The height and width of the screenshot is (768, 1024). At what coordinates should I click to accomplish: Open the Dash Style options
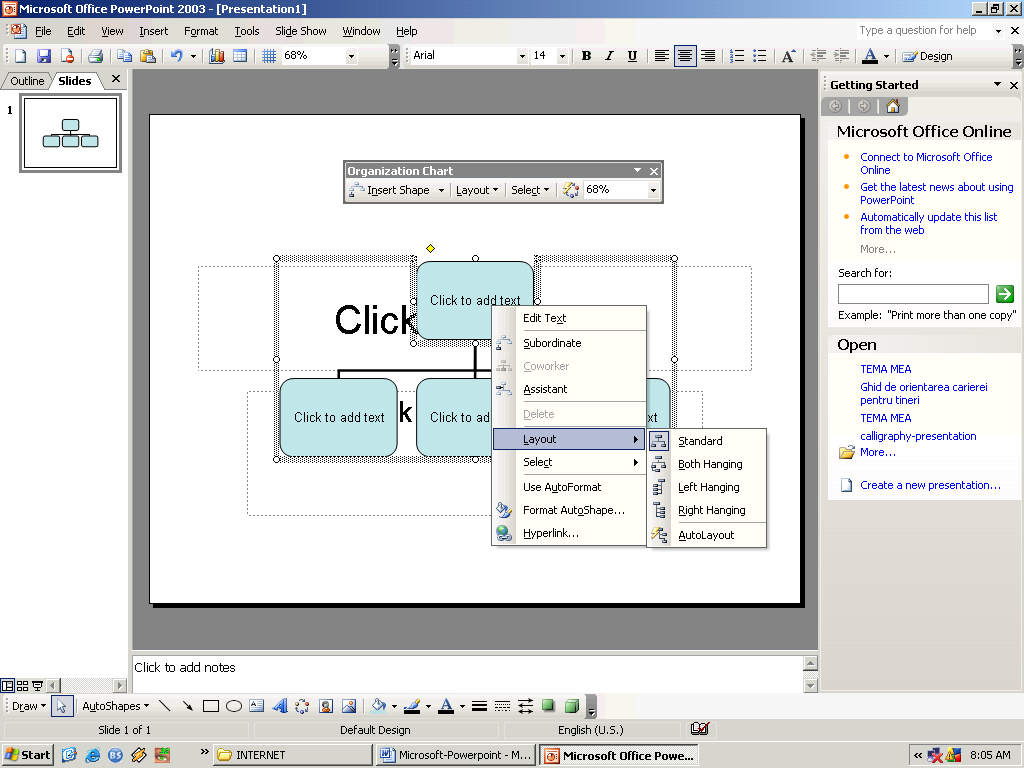502,706
